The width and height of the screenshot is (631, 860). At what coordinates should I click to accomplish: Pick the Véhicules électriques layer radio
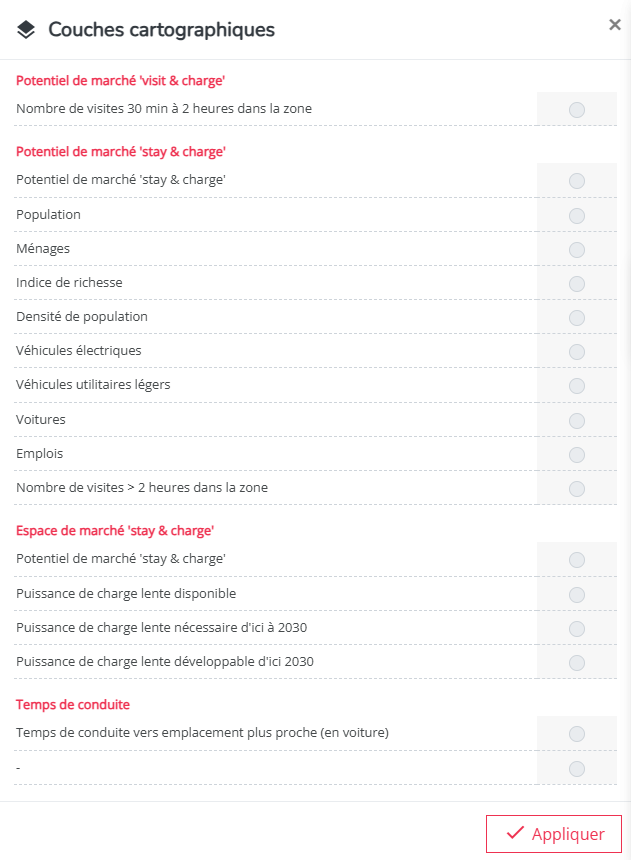tap(577, 352)
